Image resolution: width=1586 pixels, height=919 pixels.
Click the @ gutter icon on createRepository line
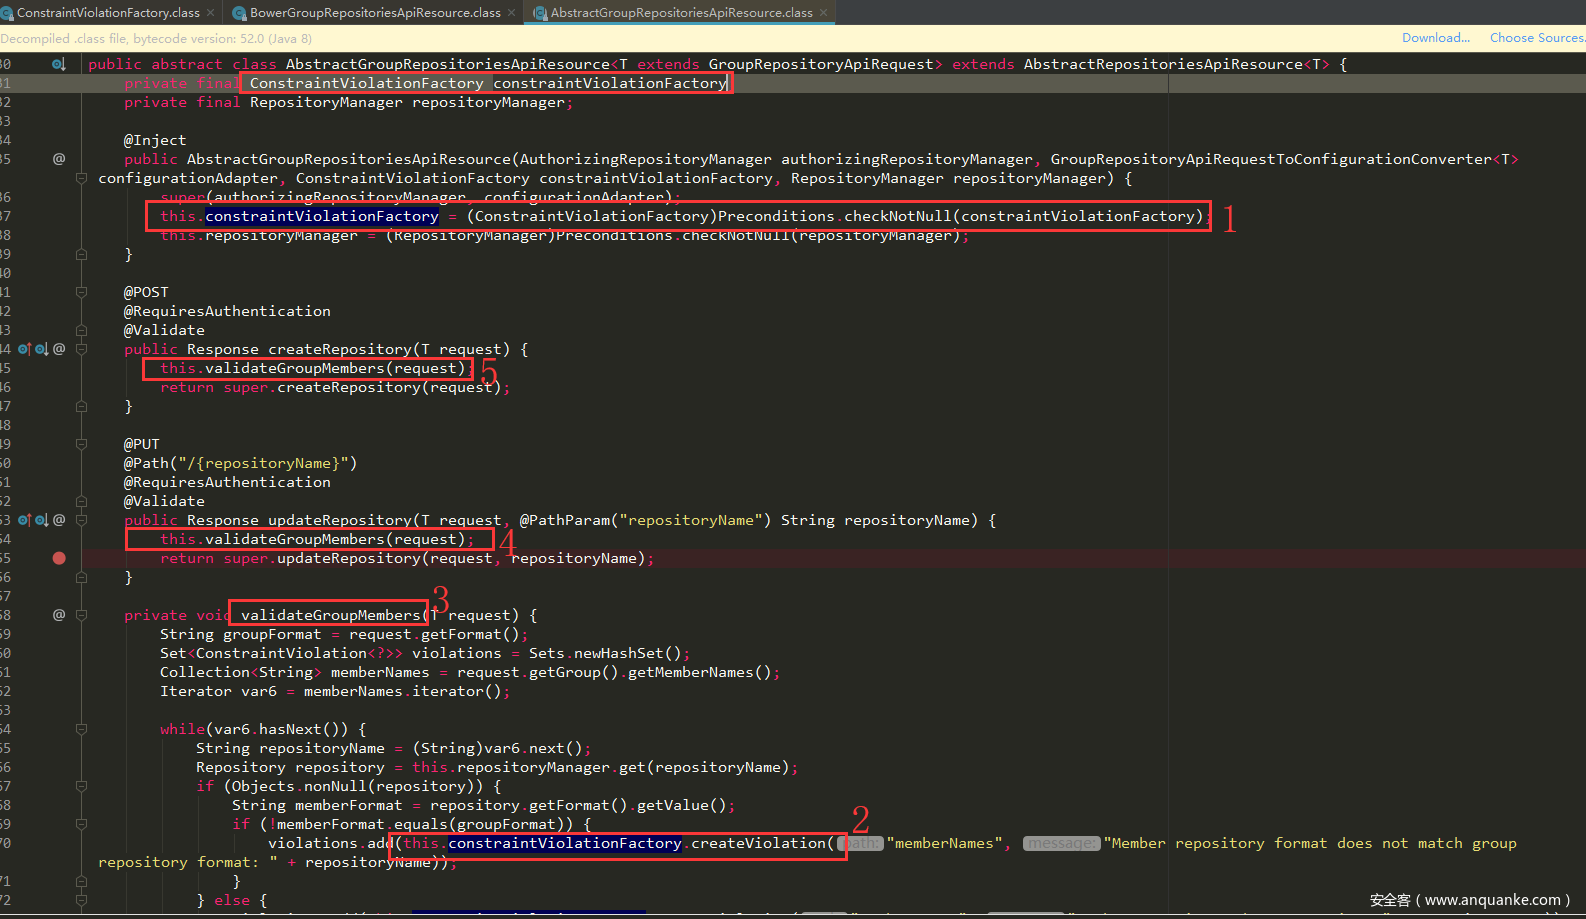(x=59, y=349)
